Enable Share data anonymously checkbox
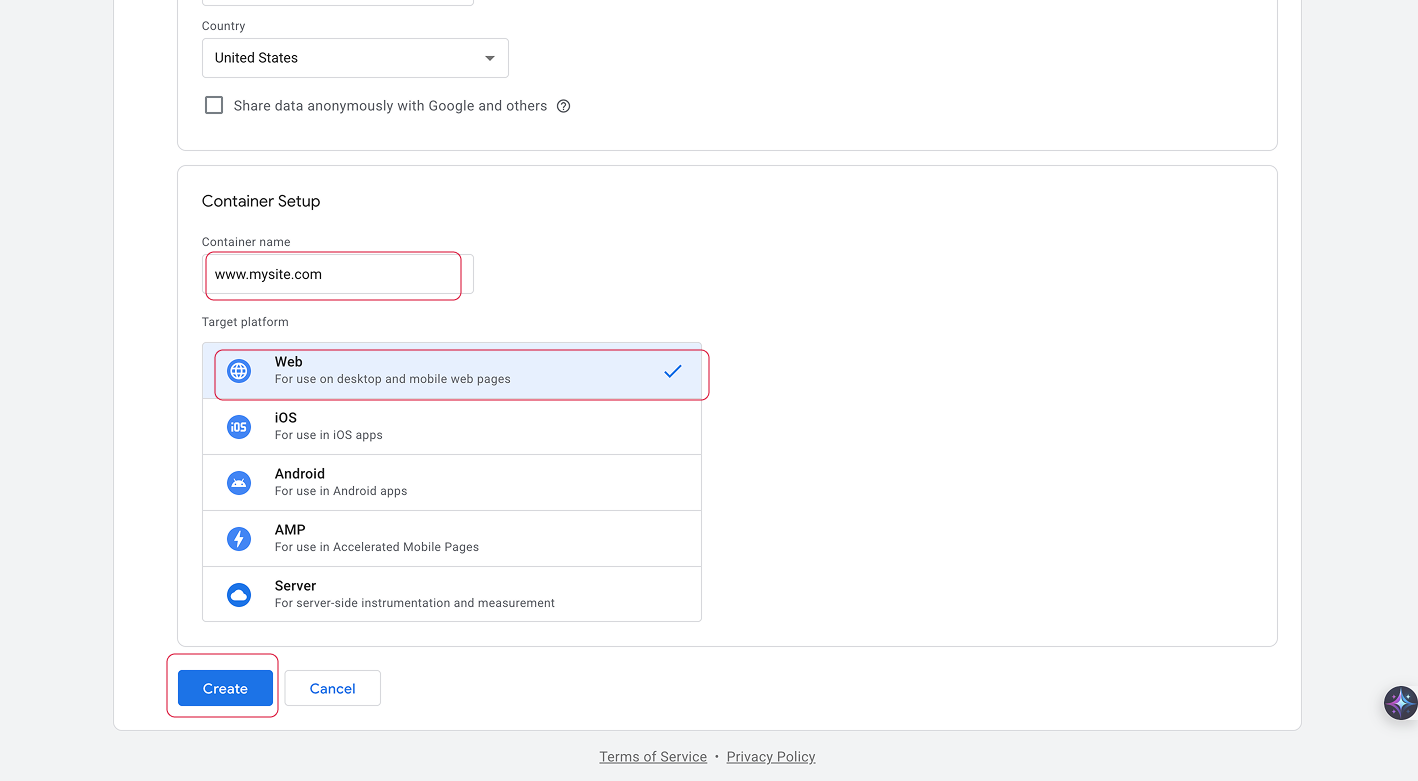Screen dimensions: 1418x781 pyautogui.click(x=214, y=105)
